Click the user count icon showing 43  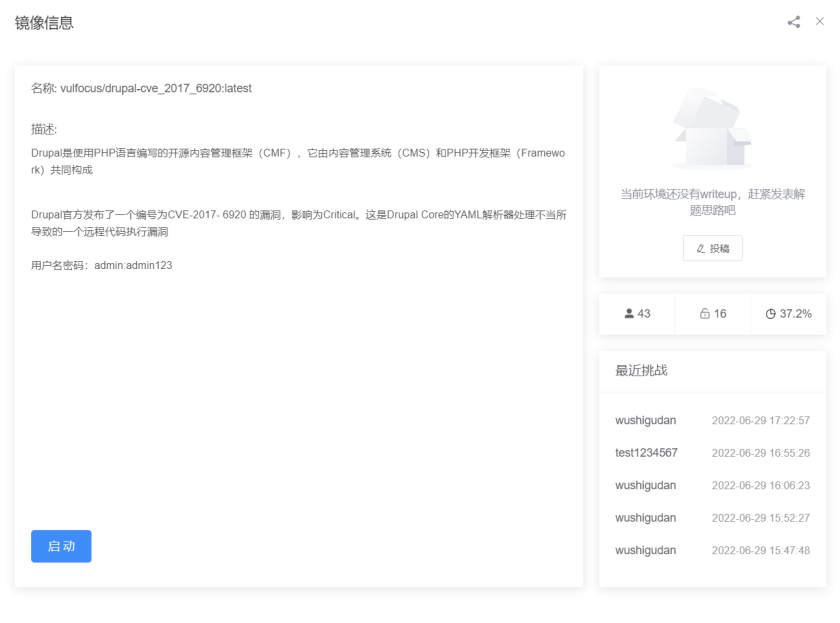click(629, 313)
